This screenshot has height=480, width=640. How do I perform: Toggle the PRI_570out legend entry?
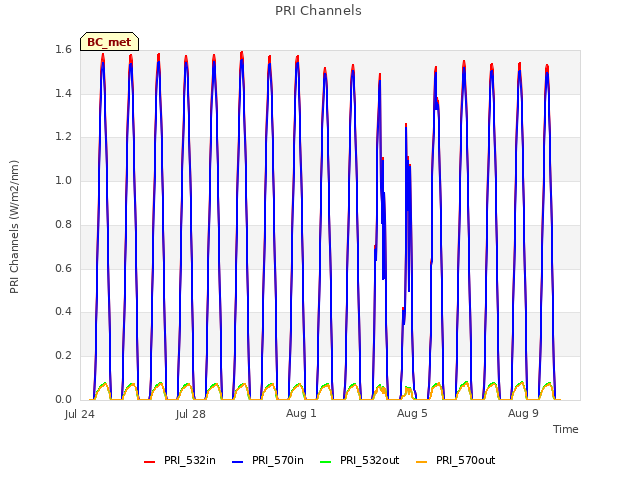tap(456, 460)
